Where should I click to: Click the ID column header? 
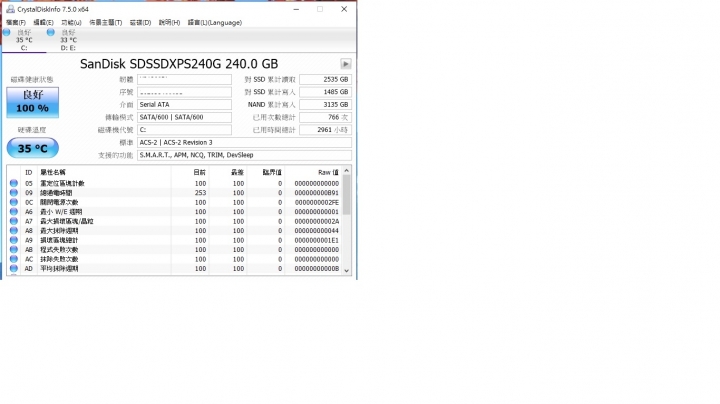click(x=28, y=172)
